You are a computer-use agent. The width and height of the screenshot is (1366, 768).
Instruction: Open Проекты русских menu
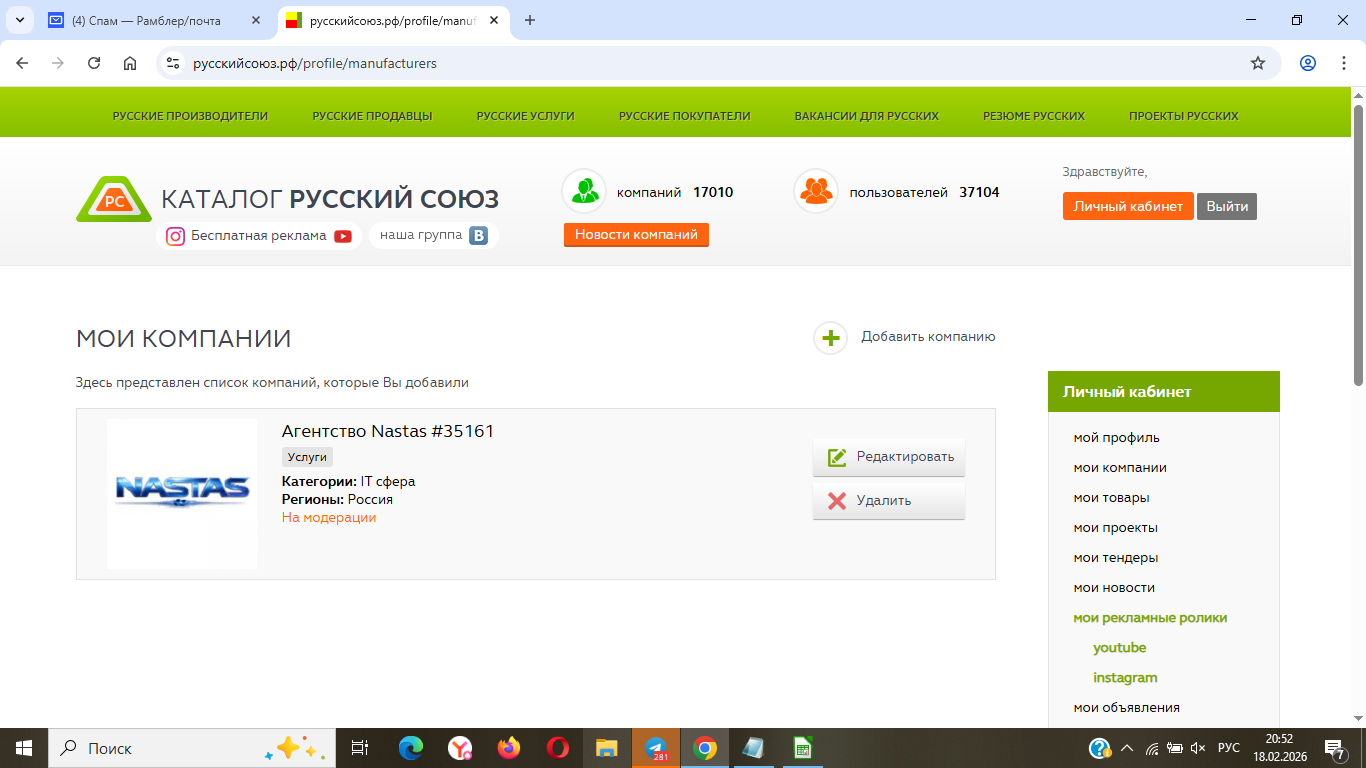tap(1184, 116)
